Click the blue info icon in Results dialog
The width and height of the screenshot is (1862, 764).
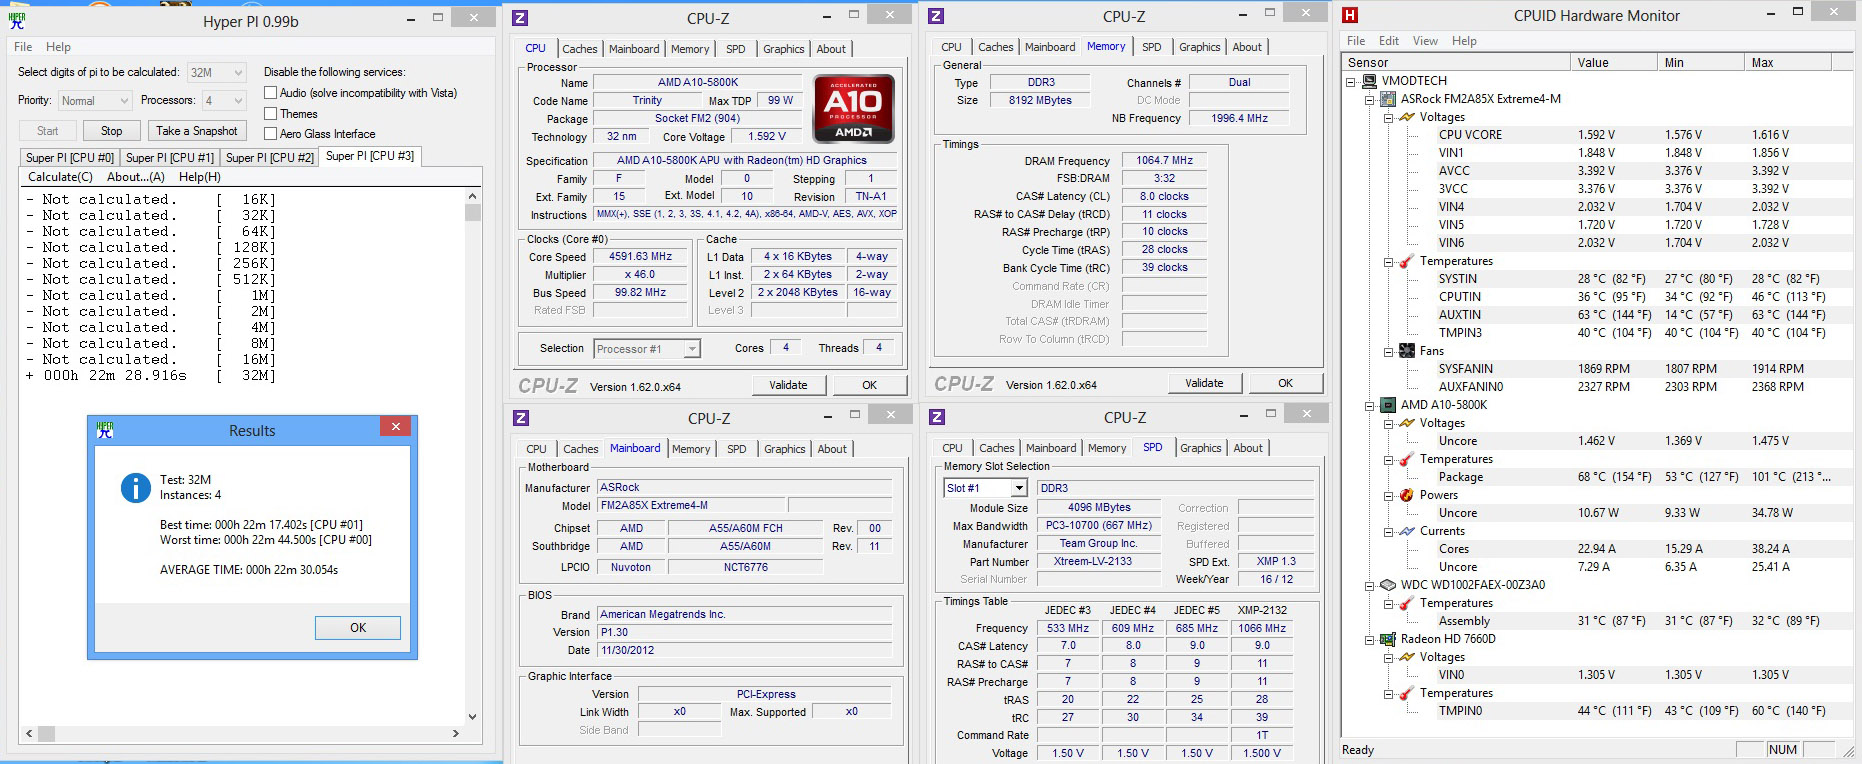[135, 487]
